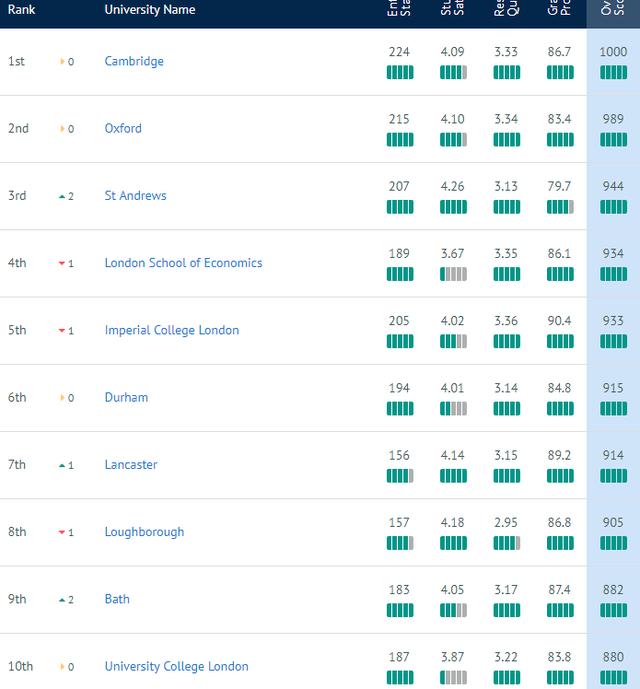Sort by the Rank column header
The height and width of the screenshot is (689, 640).
(x=21, y=10)
